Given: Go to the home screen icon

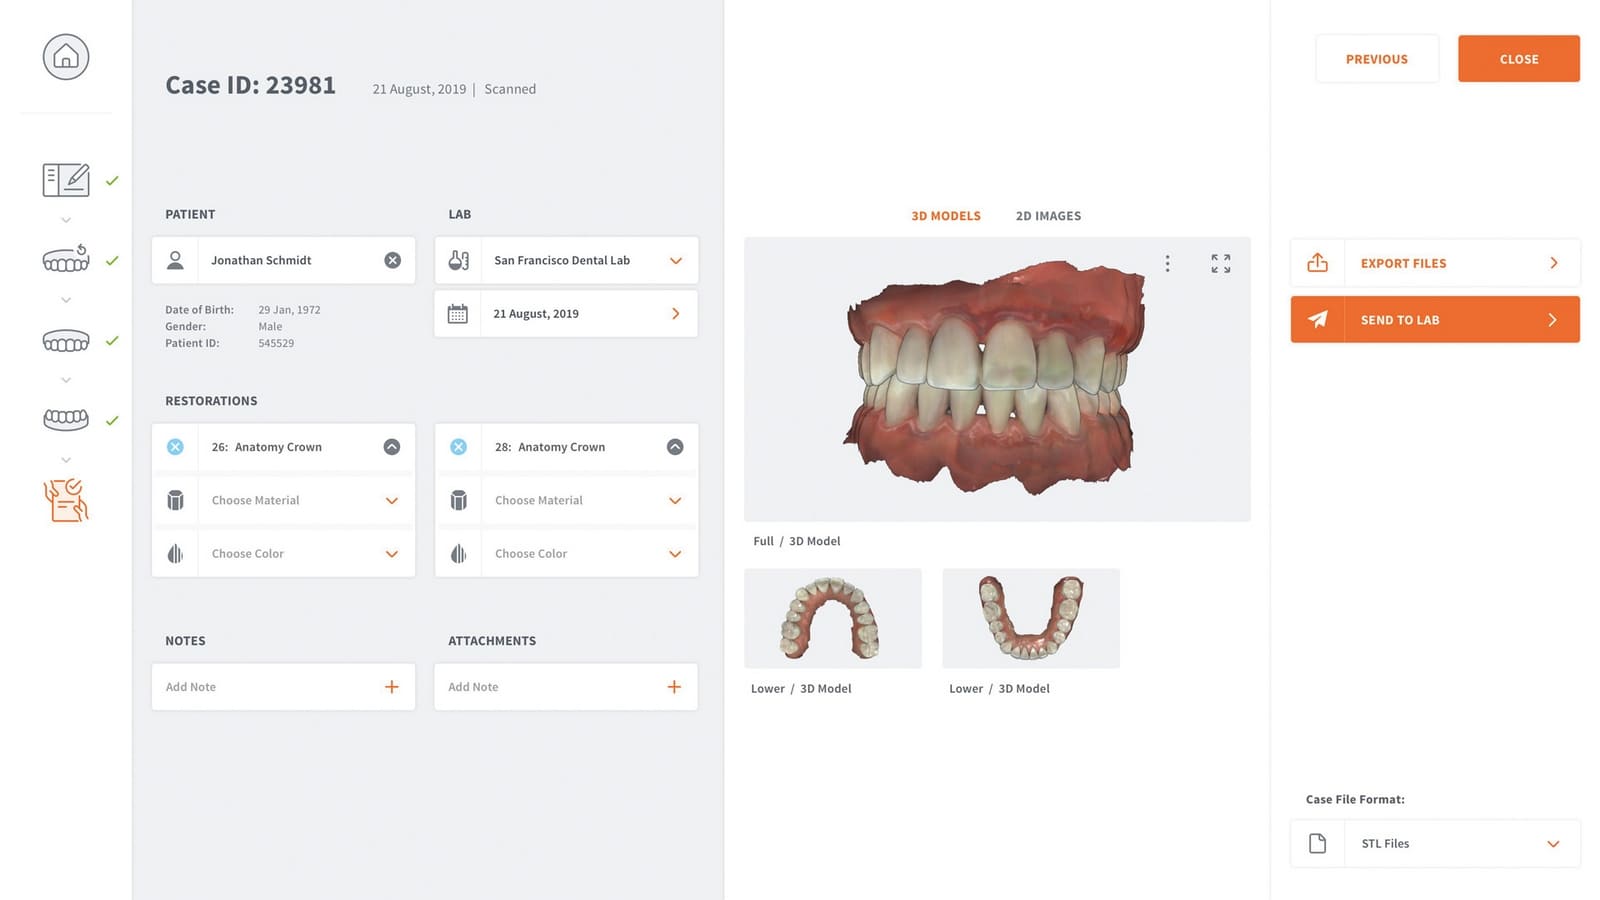Looking at the screenshot, I should pos(66,57).
